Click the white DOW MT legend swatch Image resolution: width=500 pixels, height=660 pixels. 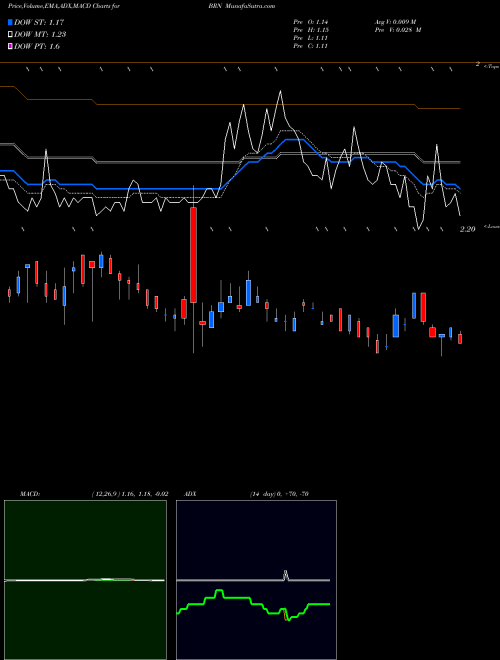[11, 35]
